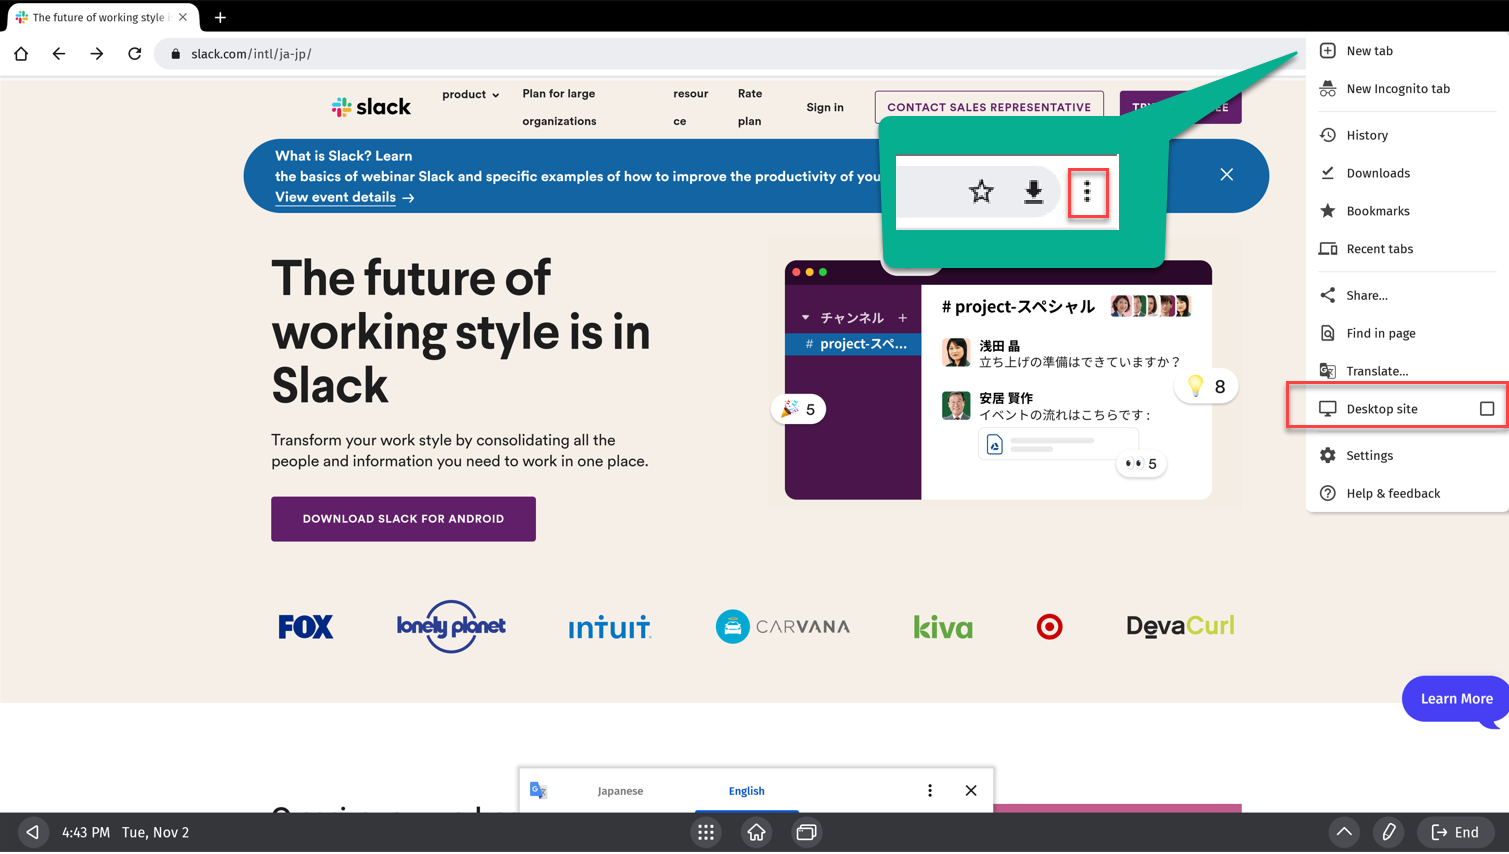Go back using the back arrow

click(x=59, y=54)
